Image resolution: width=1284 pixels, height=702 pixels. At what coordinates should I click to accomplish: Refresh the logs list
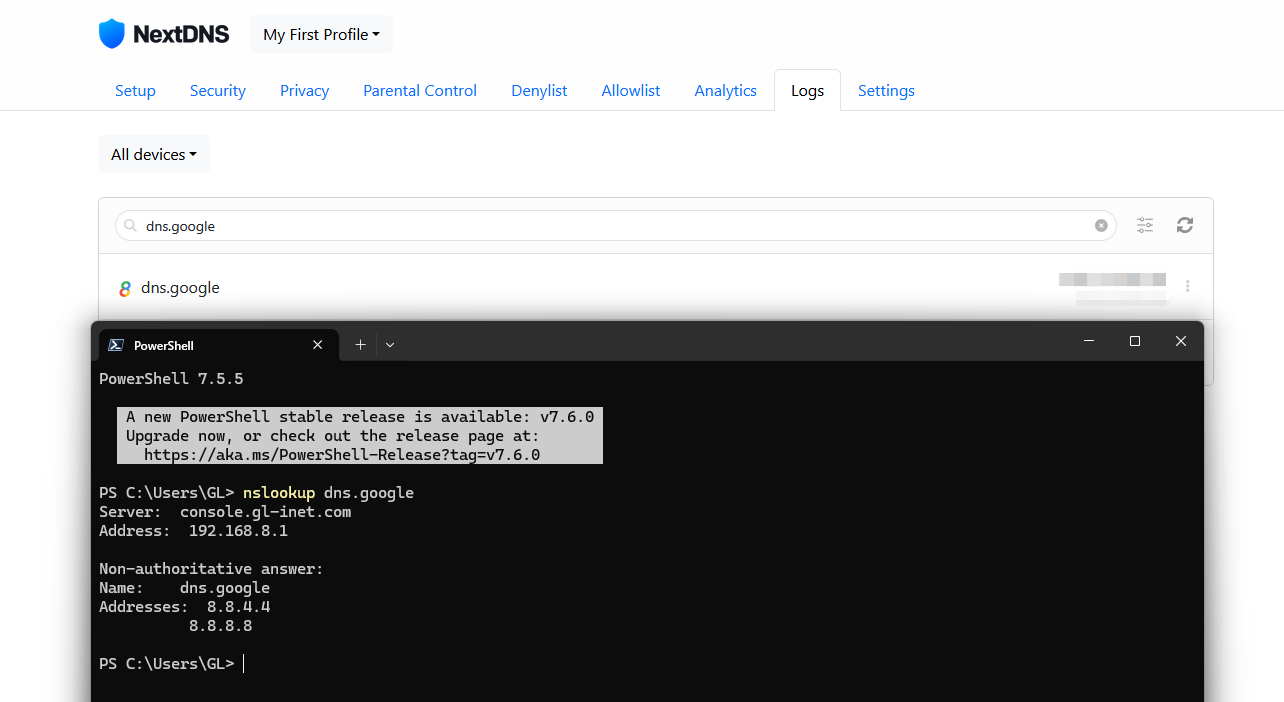coord(1185,226)
